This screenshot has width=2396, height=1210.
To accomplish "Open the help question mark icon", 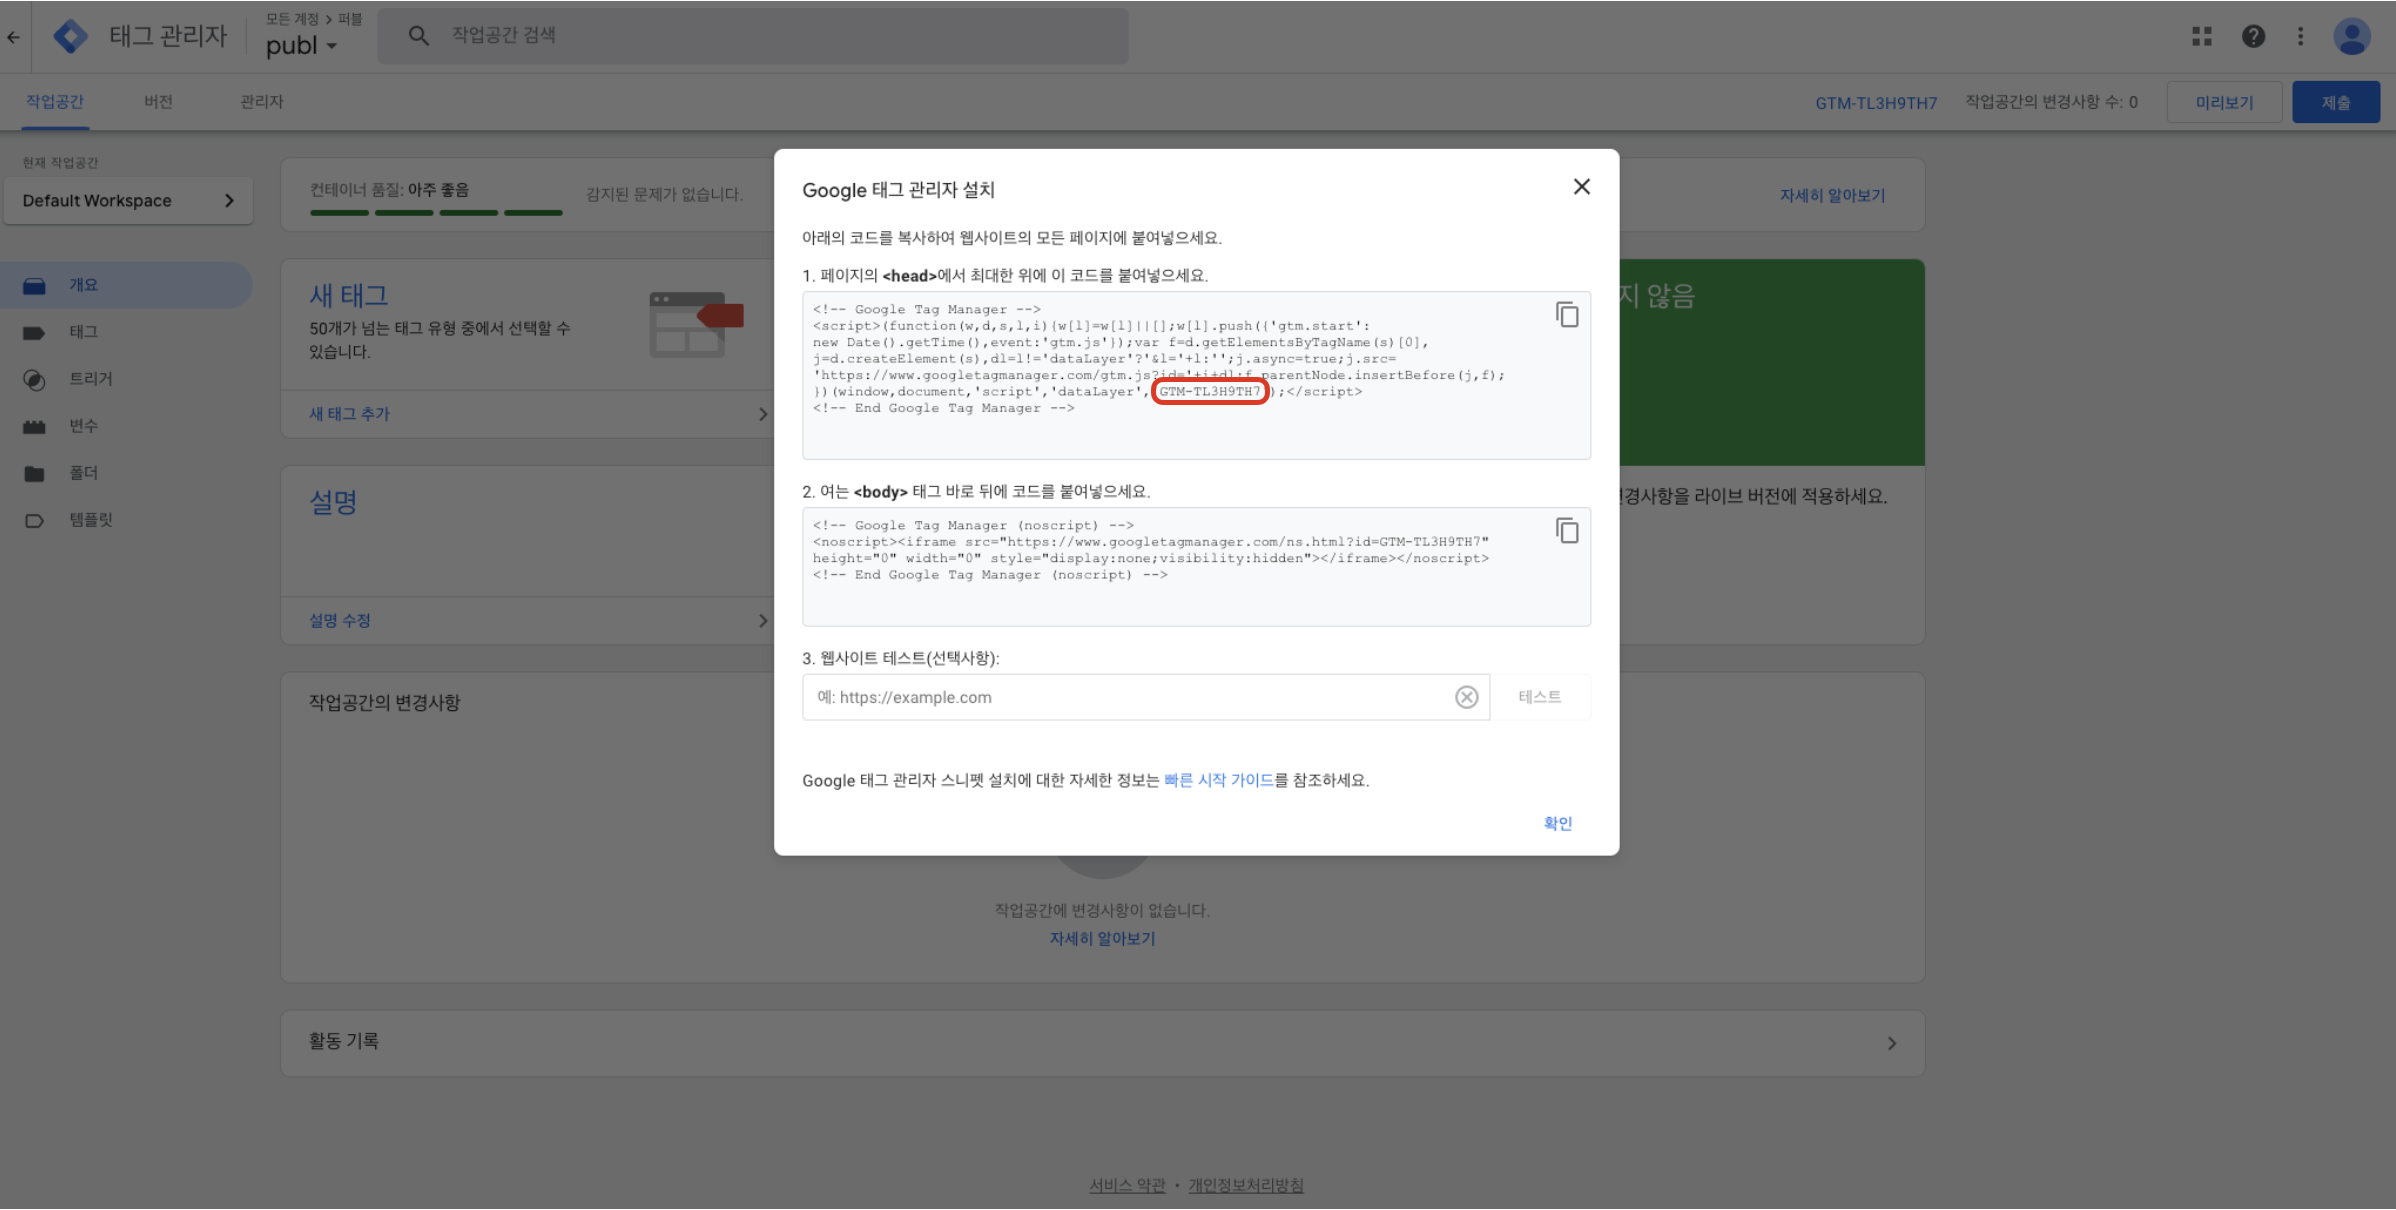I will click(2252, 37).
